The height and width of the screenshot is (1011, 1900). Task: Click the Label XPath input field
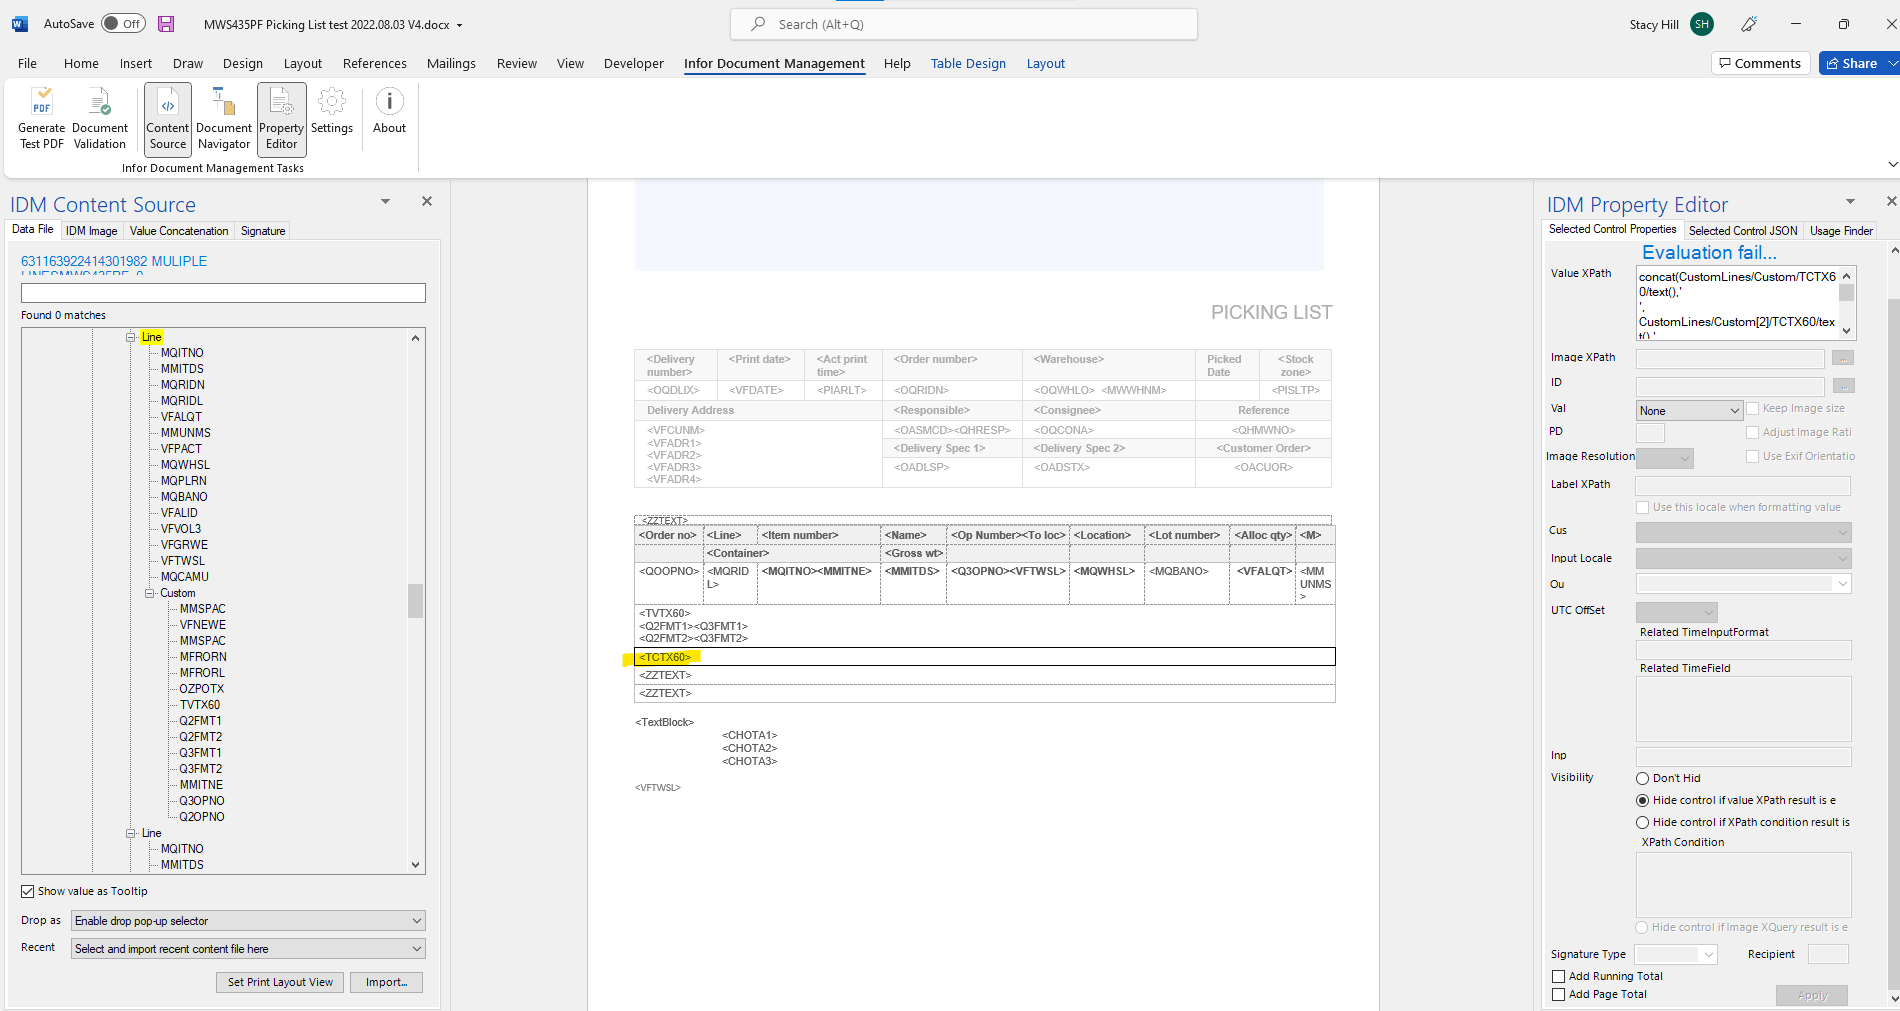[1742, 485]
